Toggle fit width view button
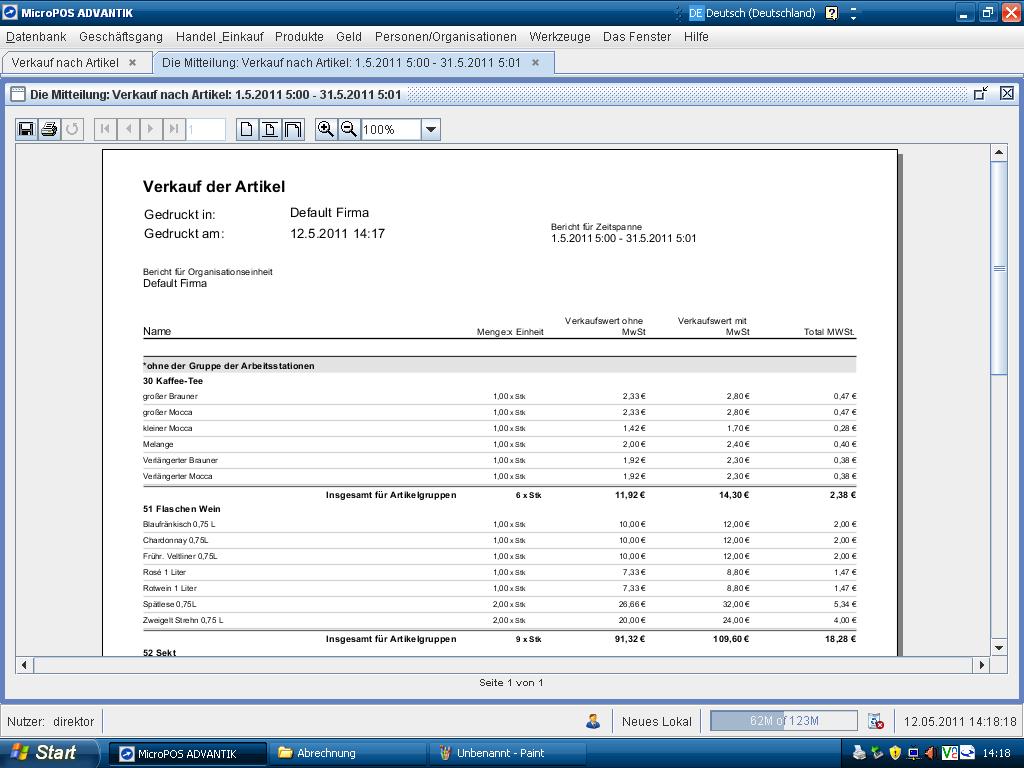The height and width of the screenshot is (768, 1024). pos(293,129)
